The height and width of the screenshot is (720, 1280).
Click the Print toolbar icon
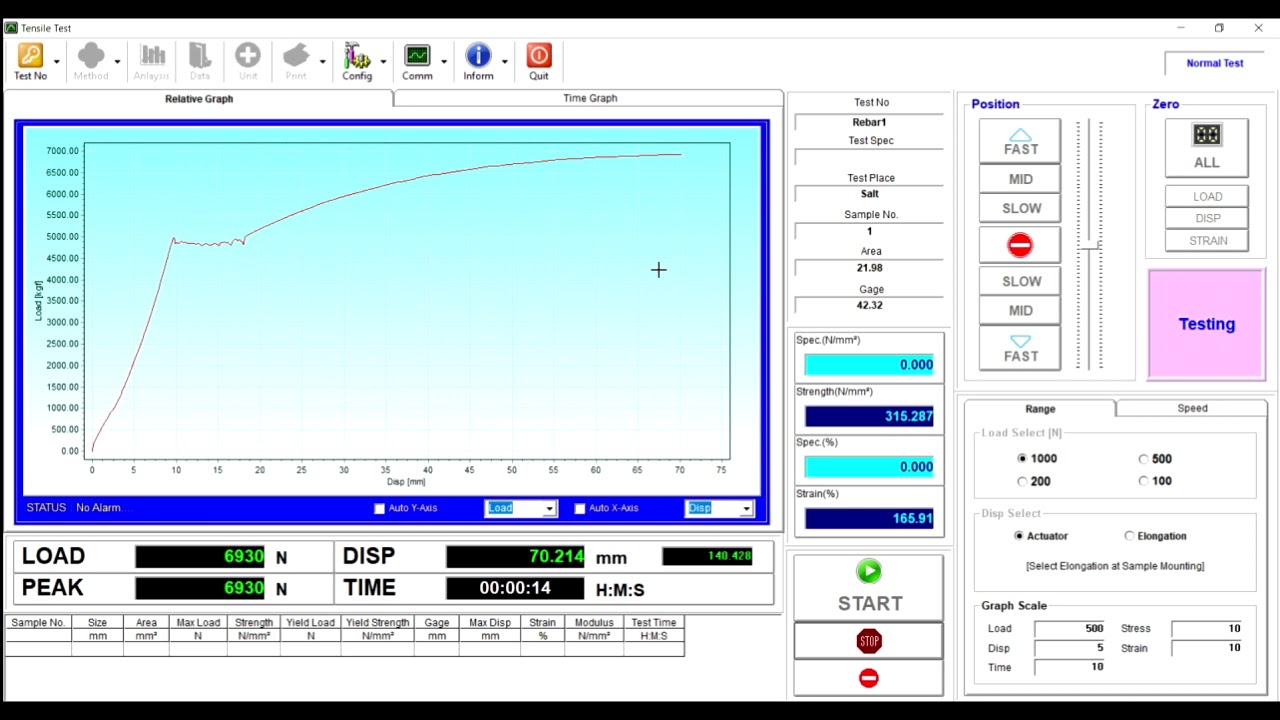point(296,62)
